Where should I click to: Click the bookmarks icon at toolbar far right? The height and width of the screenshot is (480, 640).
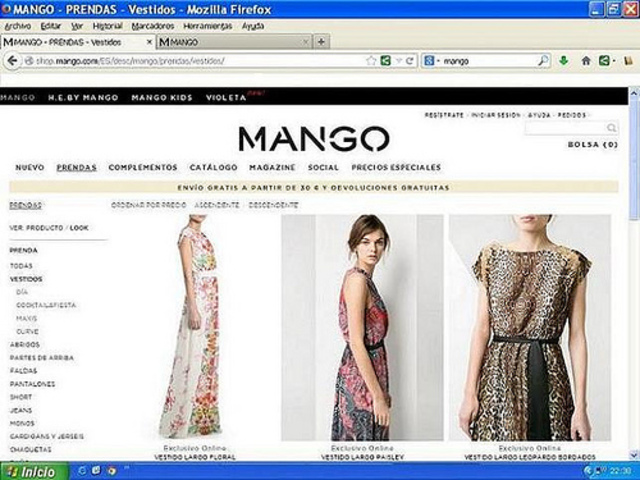tap(628, 61)
